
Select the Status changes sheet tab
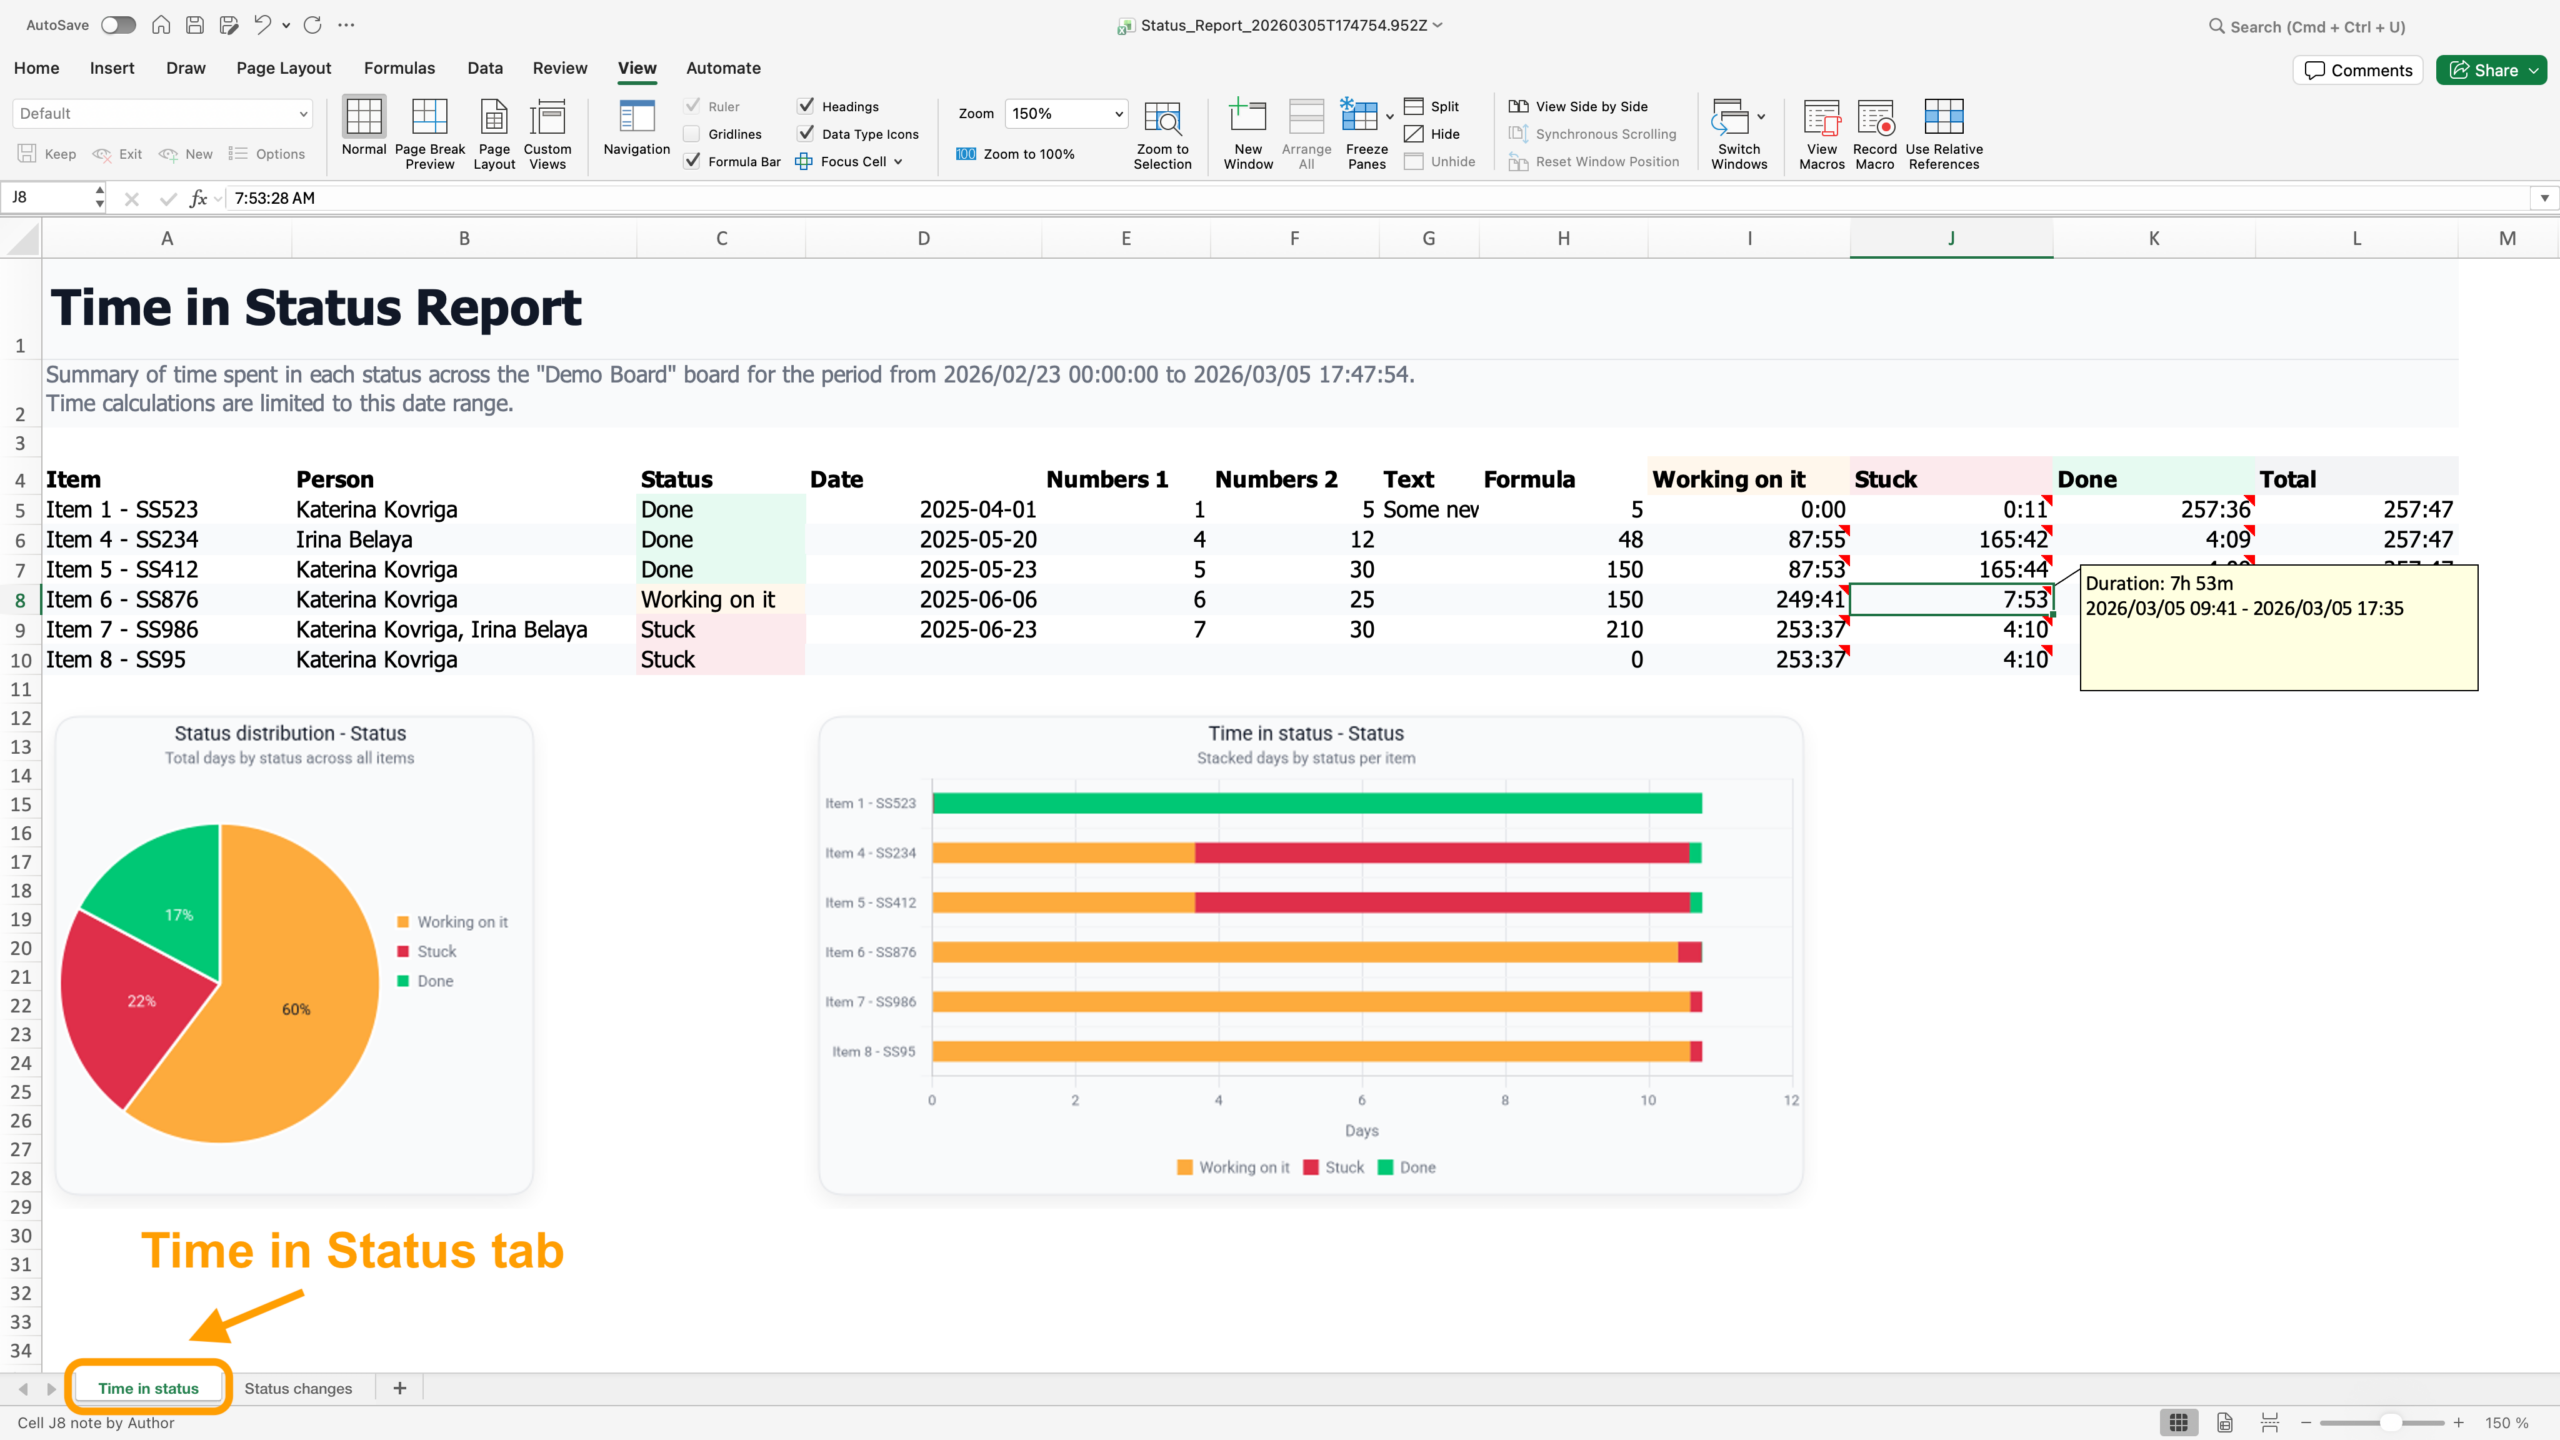coord(298,1388)
